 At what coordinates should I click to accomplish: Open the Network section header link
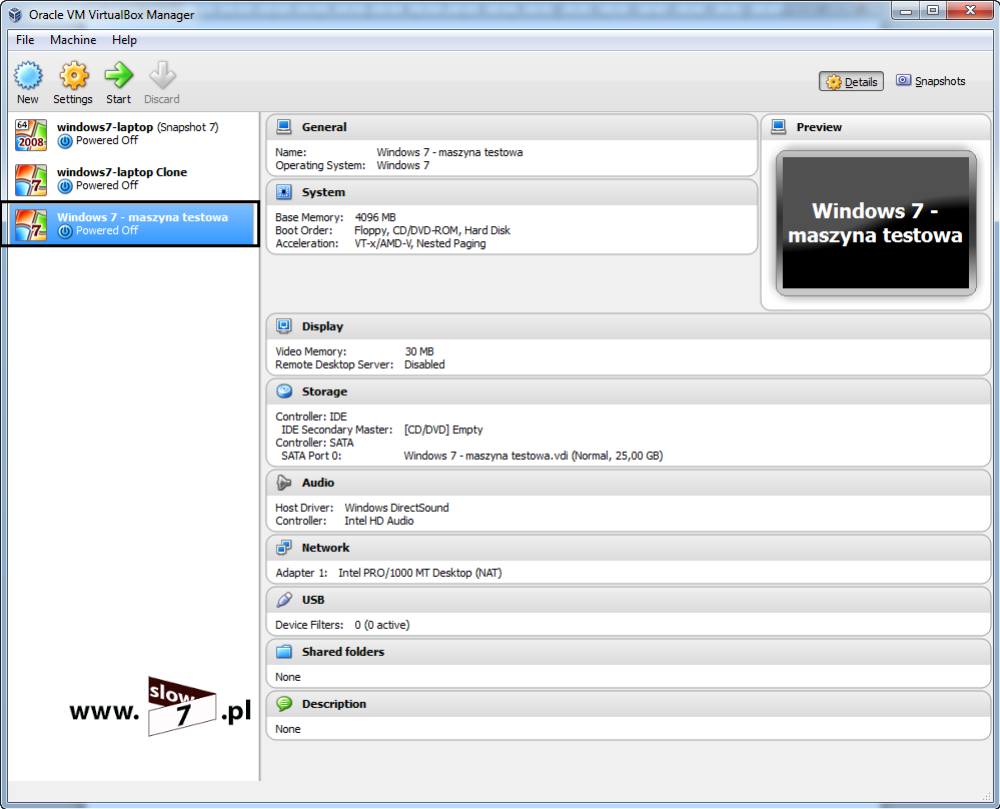(x=325, y=548)
